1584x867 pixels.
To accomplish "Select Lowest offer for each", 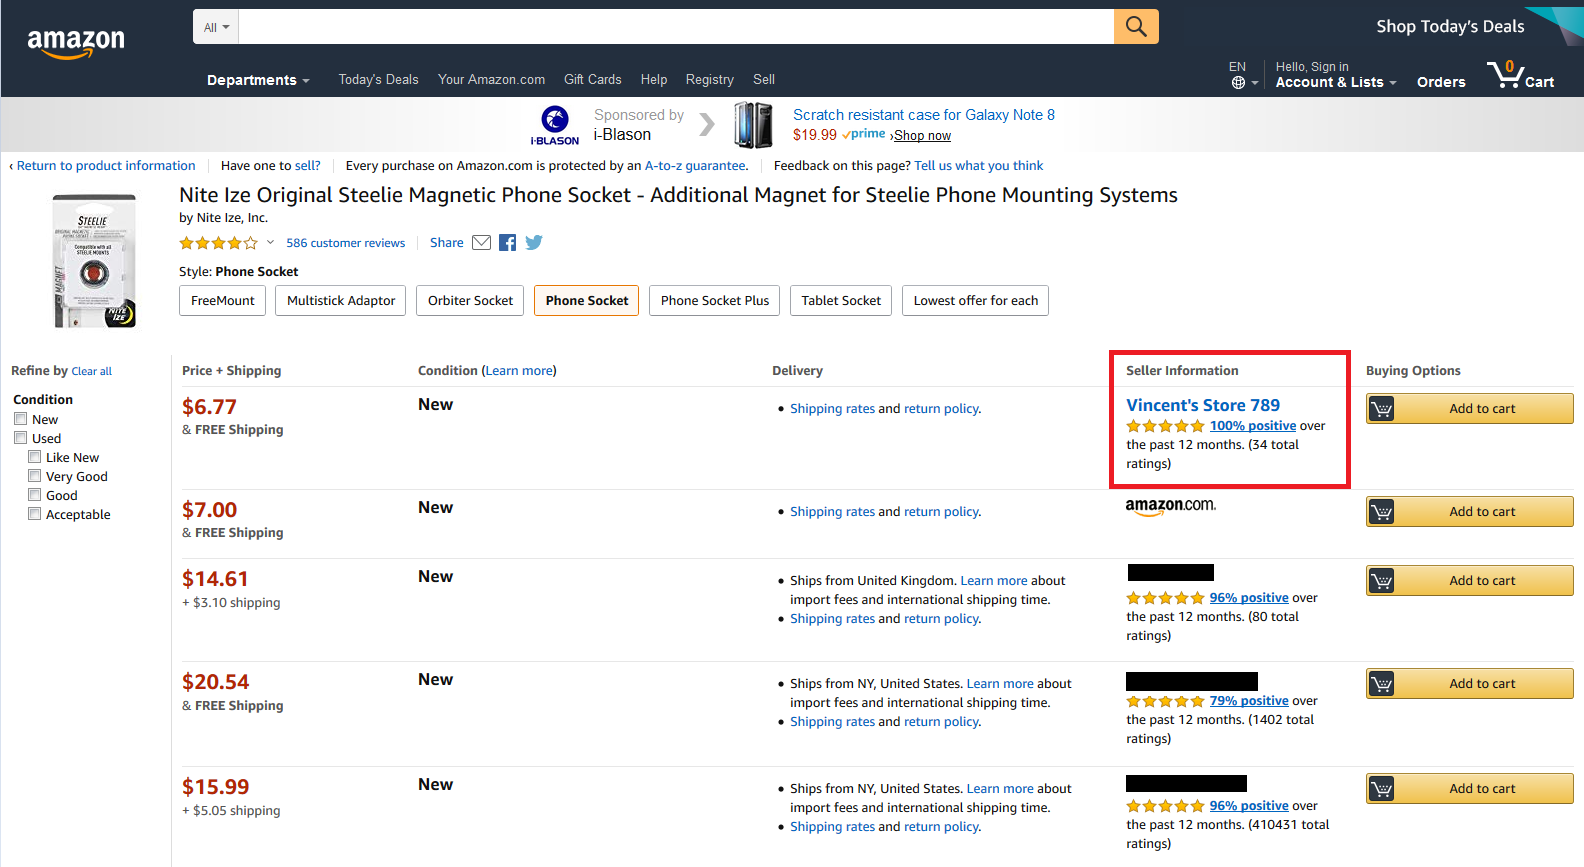I will pos(975,301).
